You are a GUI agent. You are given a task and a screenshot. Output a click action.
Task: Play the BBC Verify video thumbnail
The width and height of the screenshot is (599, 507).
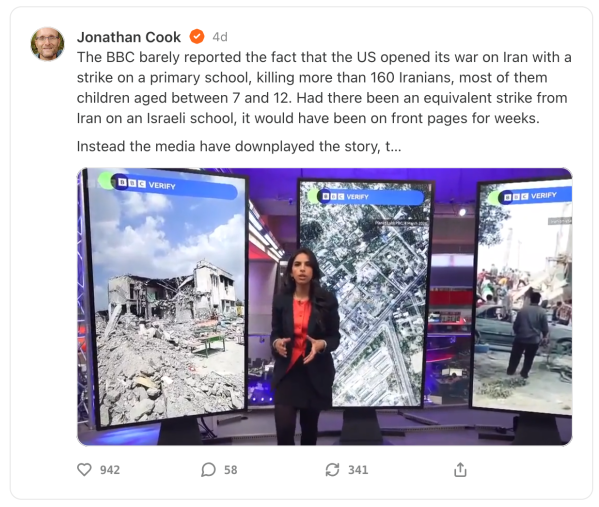pos(325,306)
